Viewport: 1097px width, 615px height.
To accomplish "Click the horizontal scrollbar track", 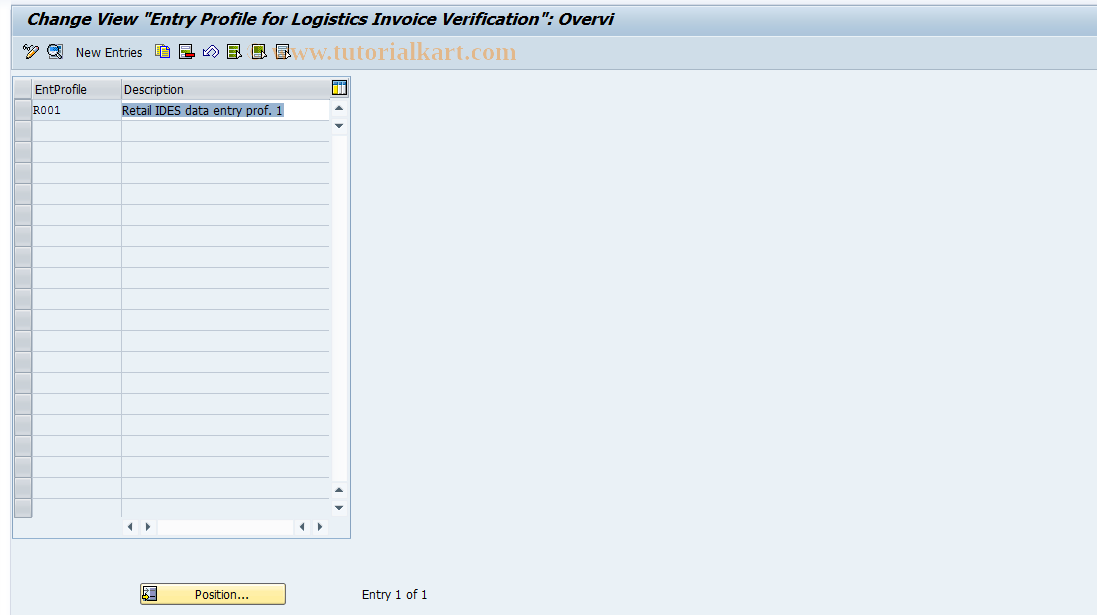I will pos(225,527).
